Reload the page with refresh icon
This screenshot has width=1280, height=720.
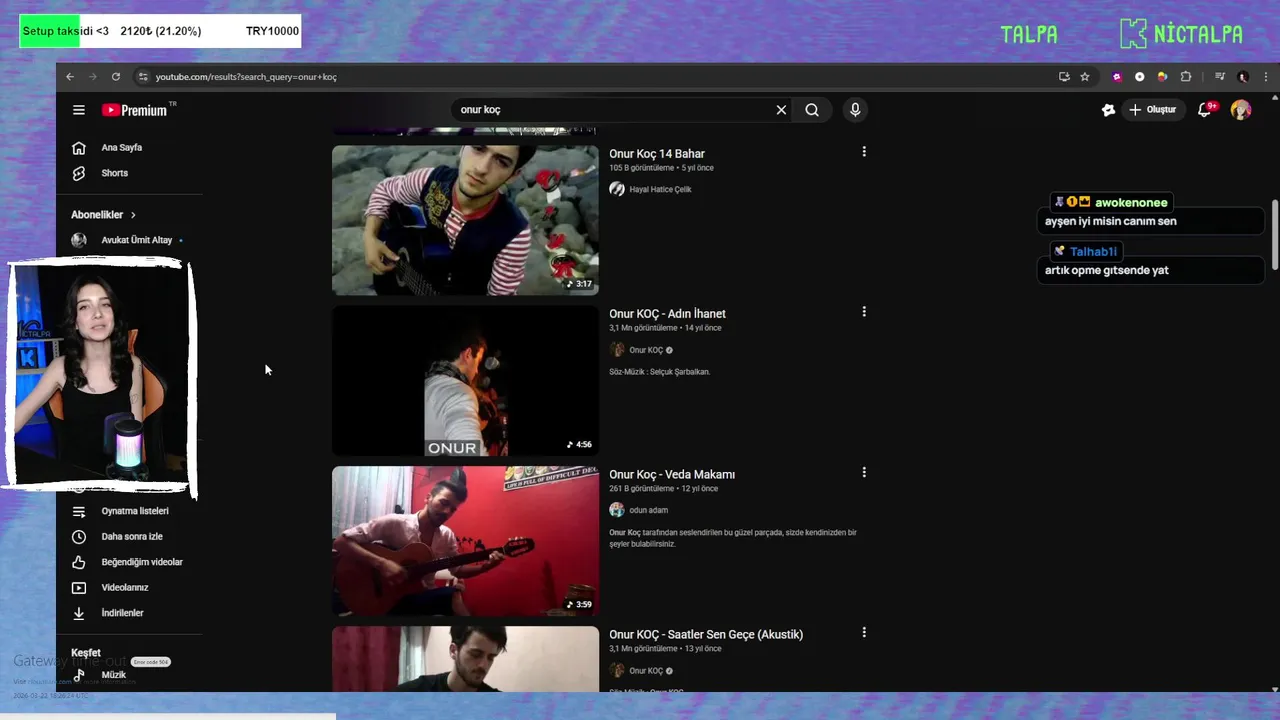click(x=116, y=77)
